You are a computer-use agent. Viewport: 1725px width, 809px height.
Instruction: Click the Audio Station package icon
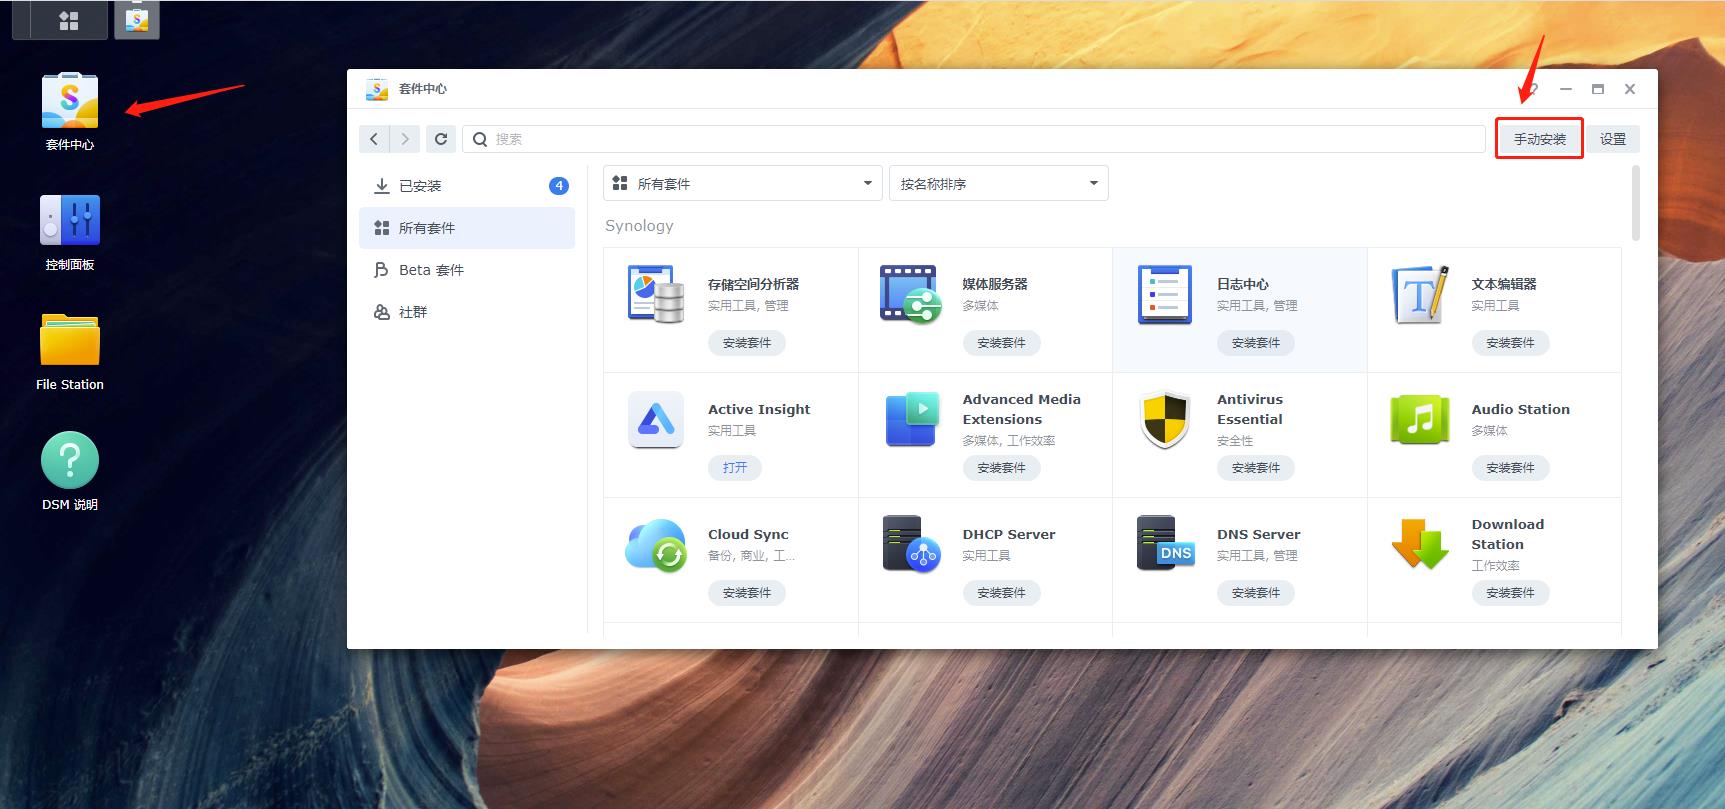pyautogui.click(x=1420, y=419)
